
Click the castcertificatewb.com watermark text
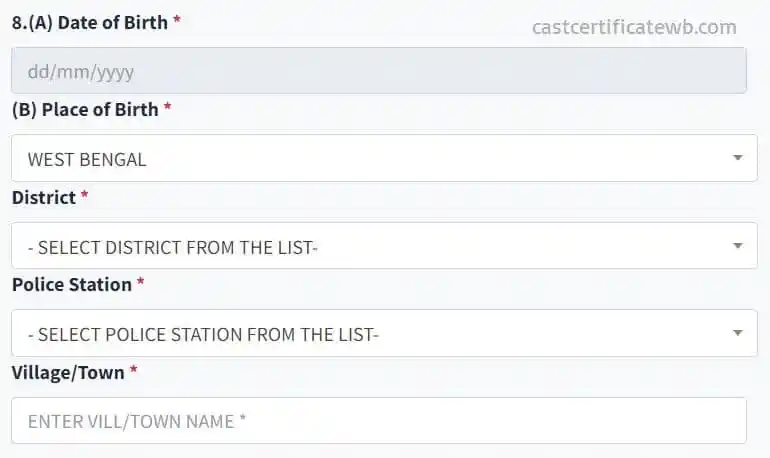634,27
